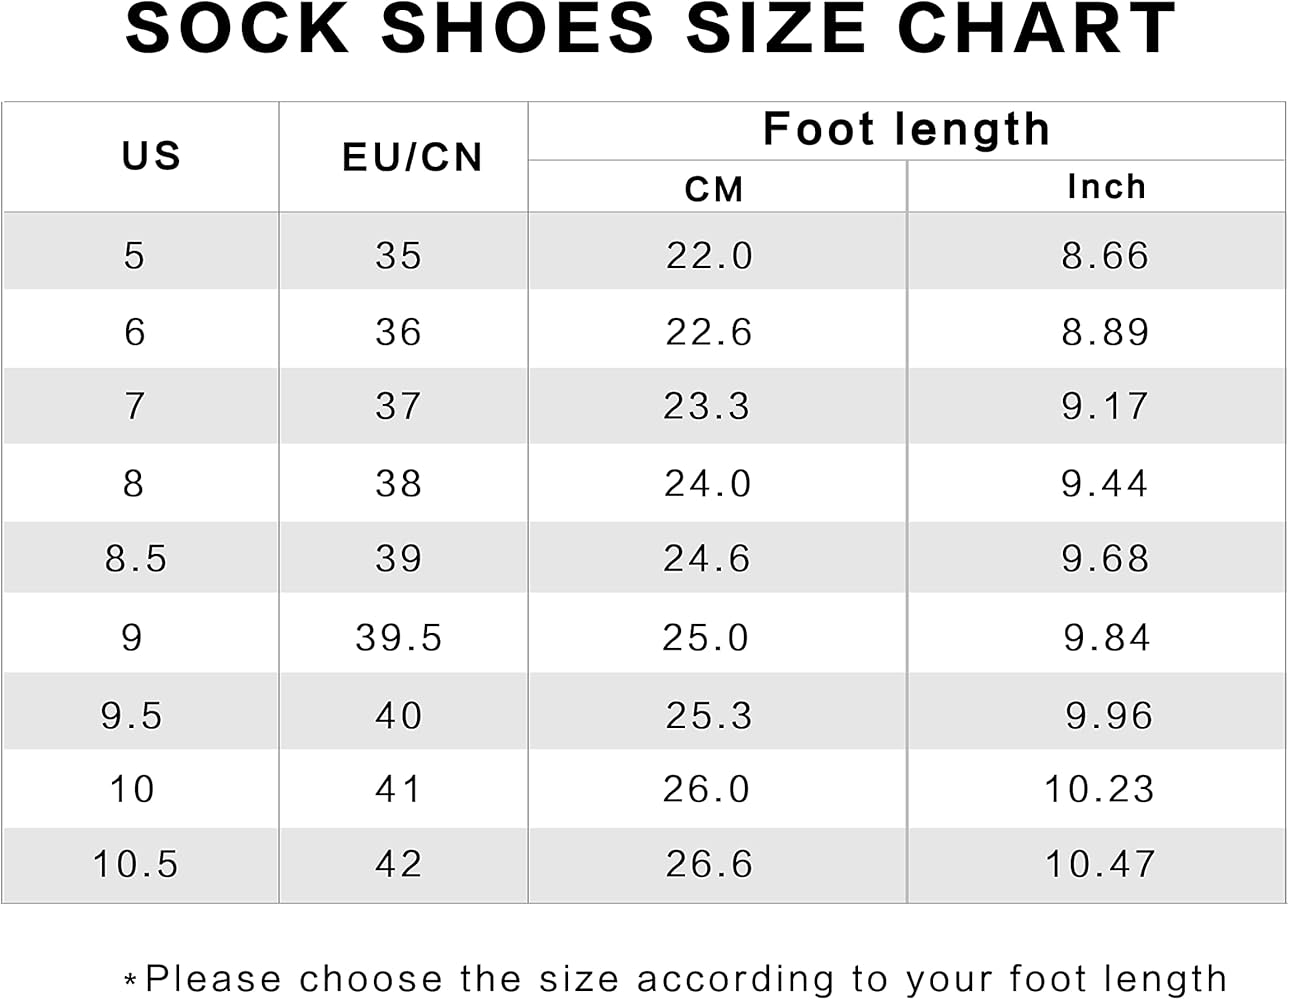Image resolution: width=1289 pixels, height=1000 pixels.
Task: Select the EU/CN size 38 cell
Action: point(398,484)
